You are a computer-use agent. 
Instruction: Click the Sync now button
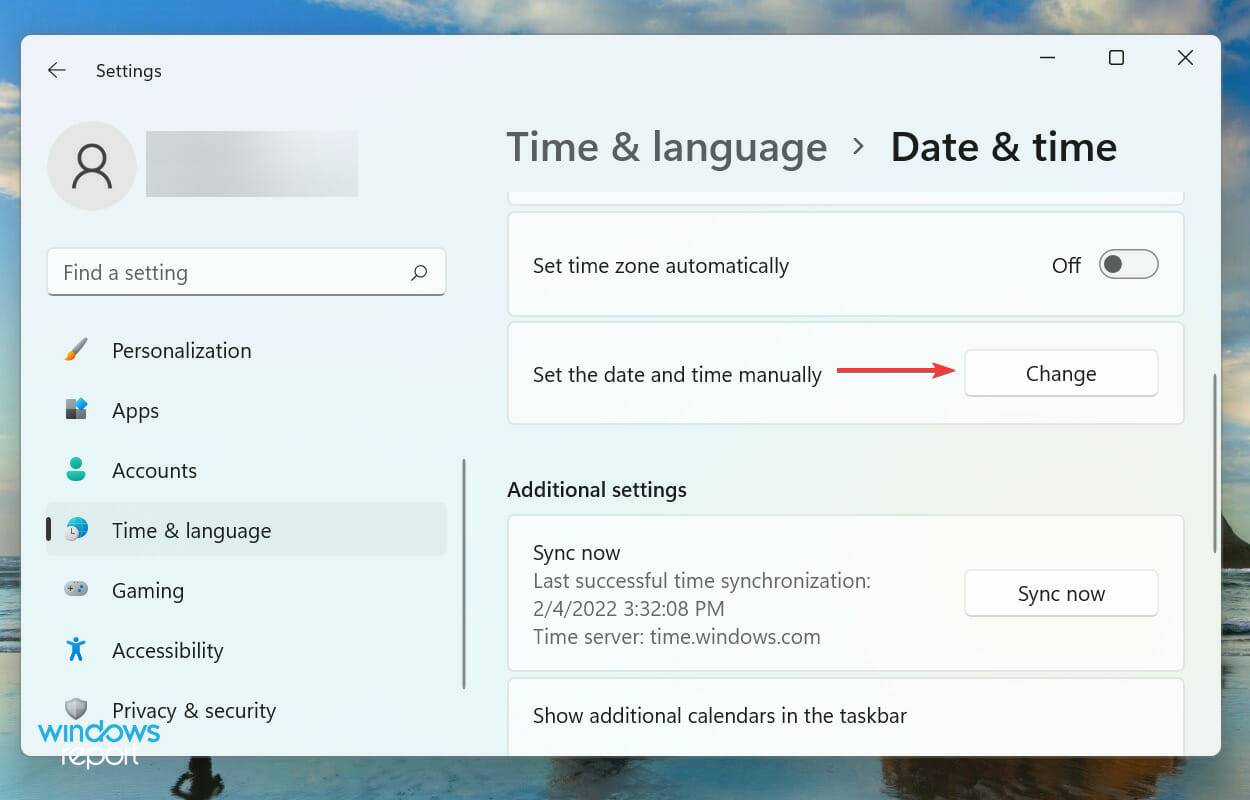coord(1061,593)
